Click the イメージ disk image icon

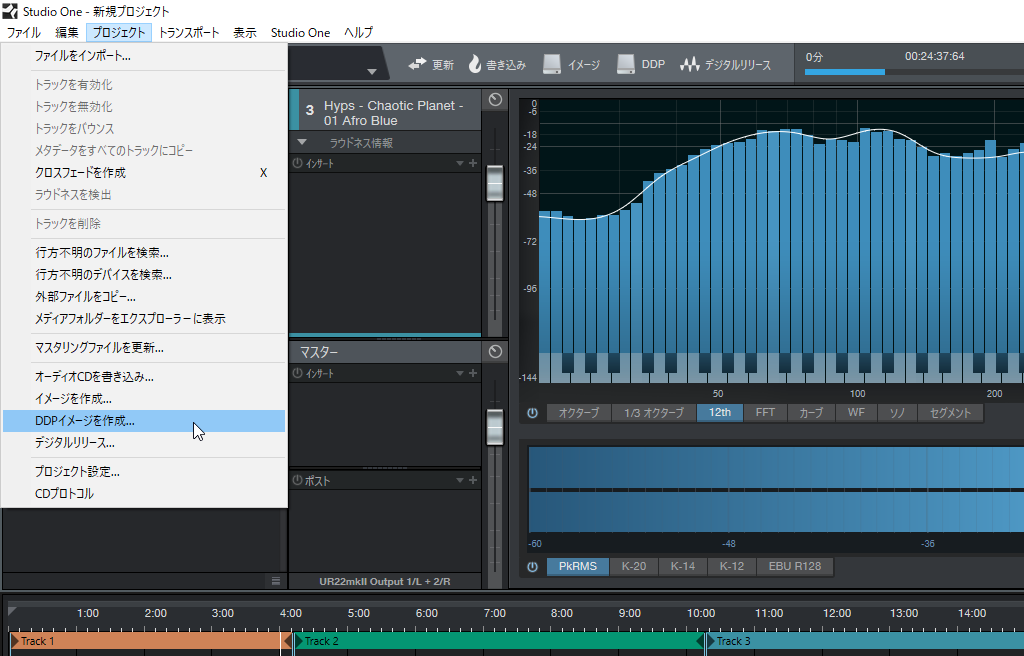click(x=552, y=63)
